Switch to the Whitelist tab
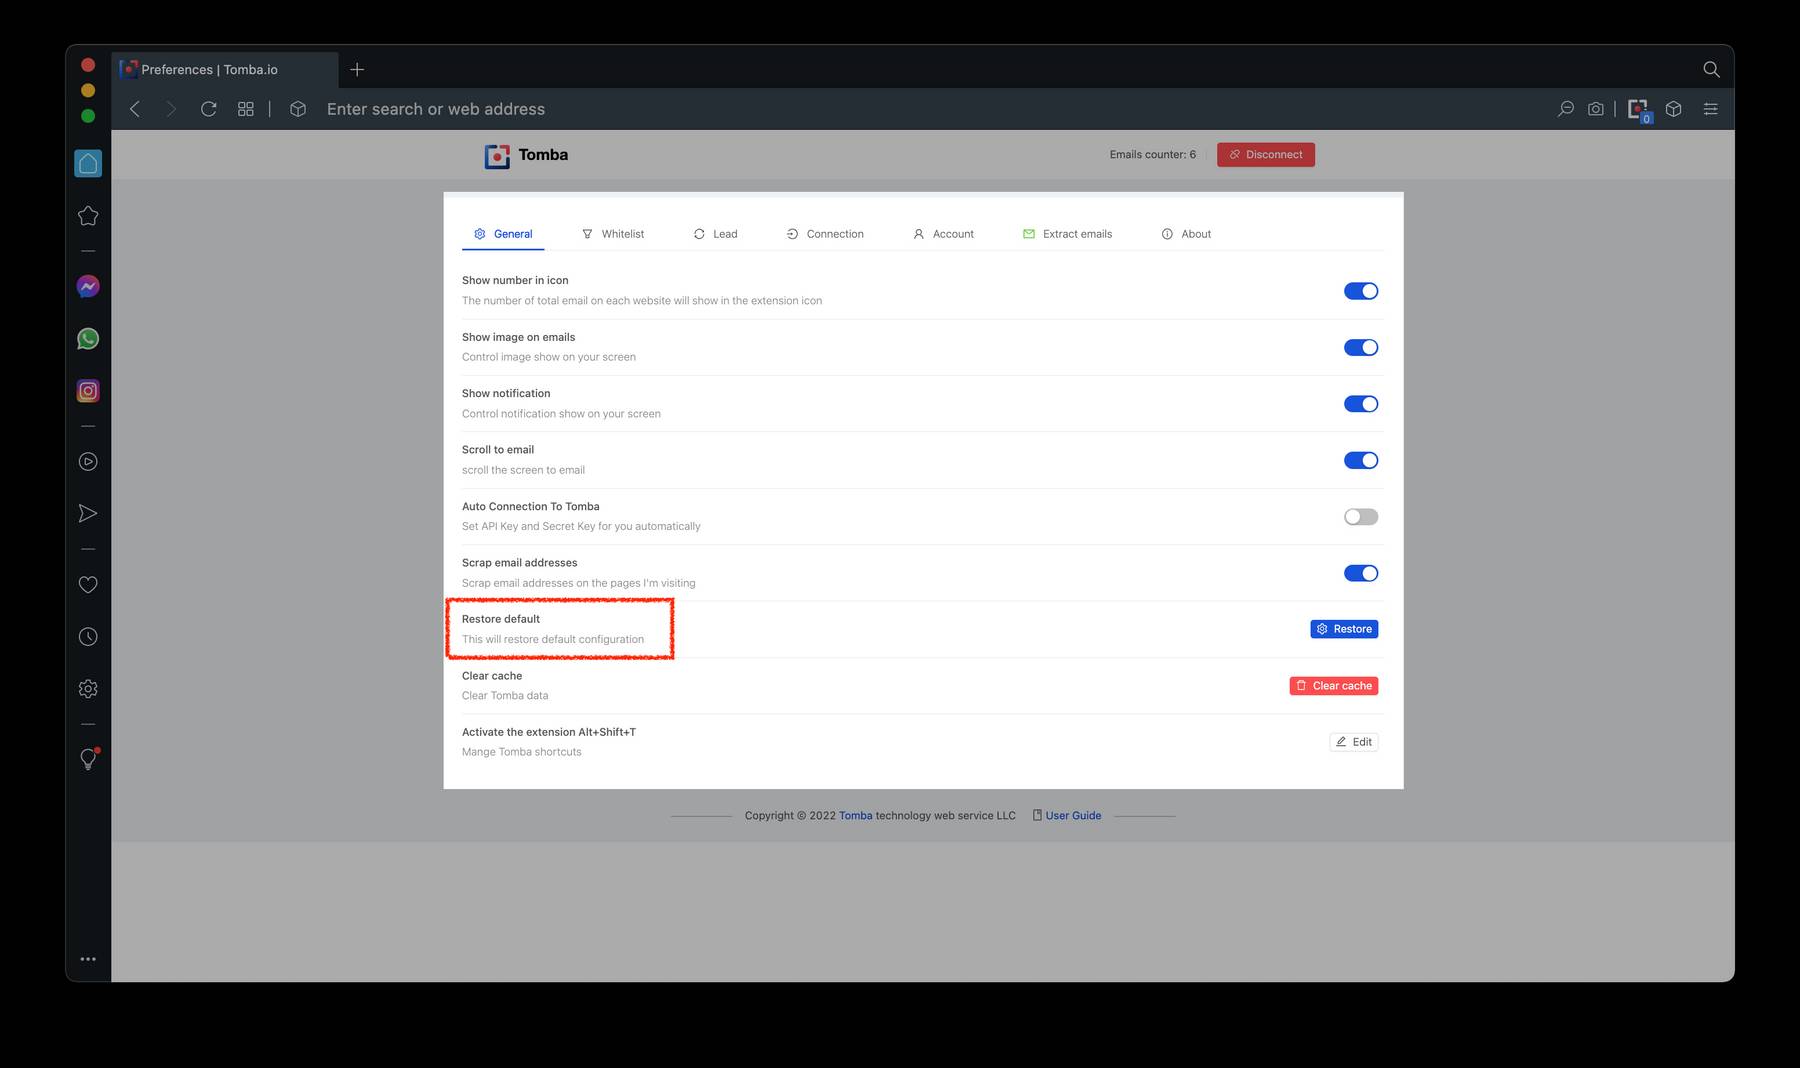This screenshot has width=1800, height=1068. [613, 234]
